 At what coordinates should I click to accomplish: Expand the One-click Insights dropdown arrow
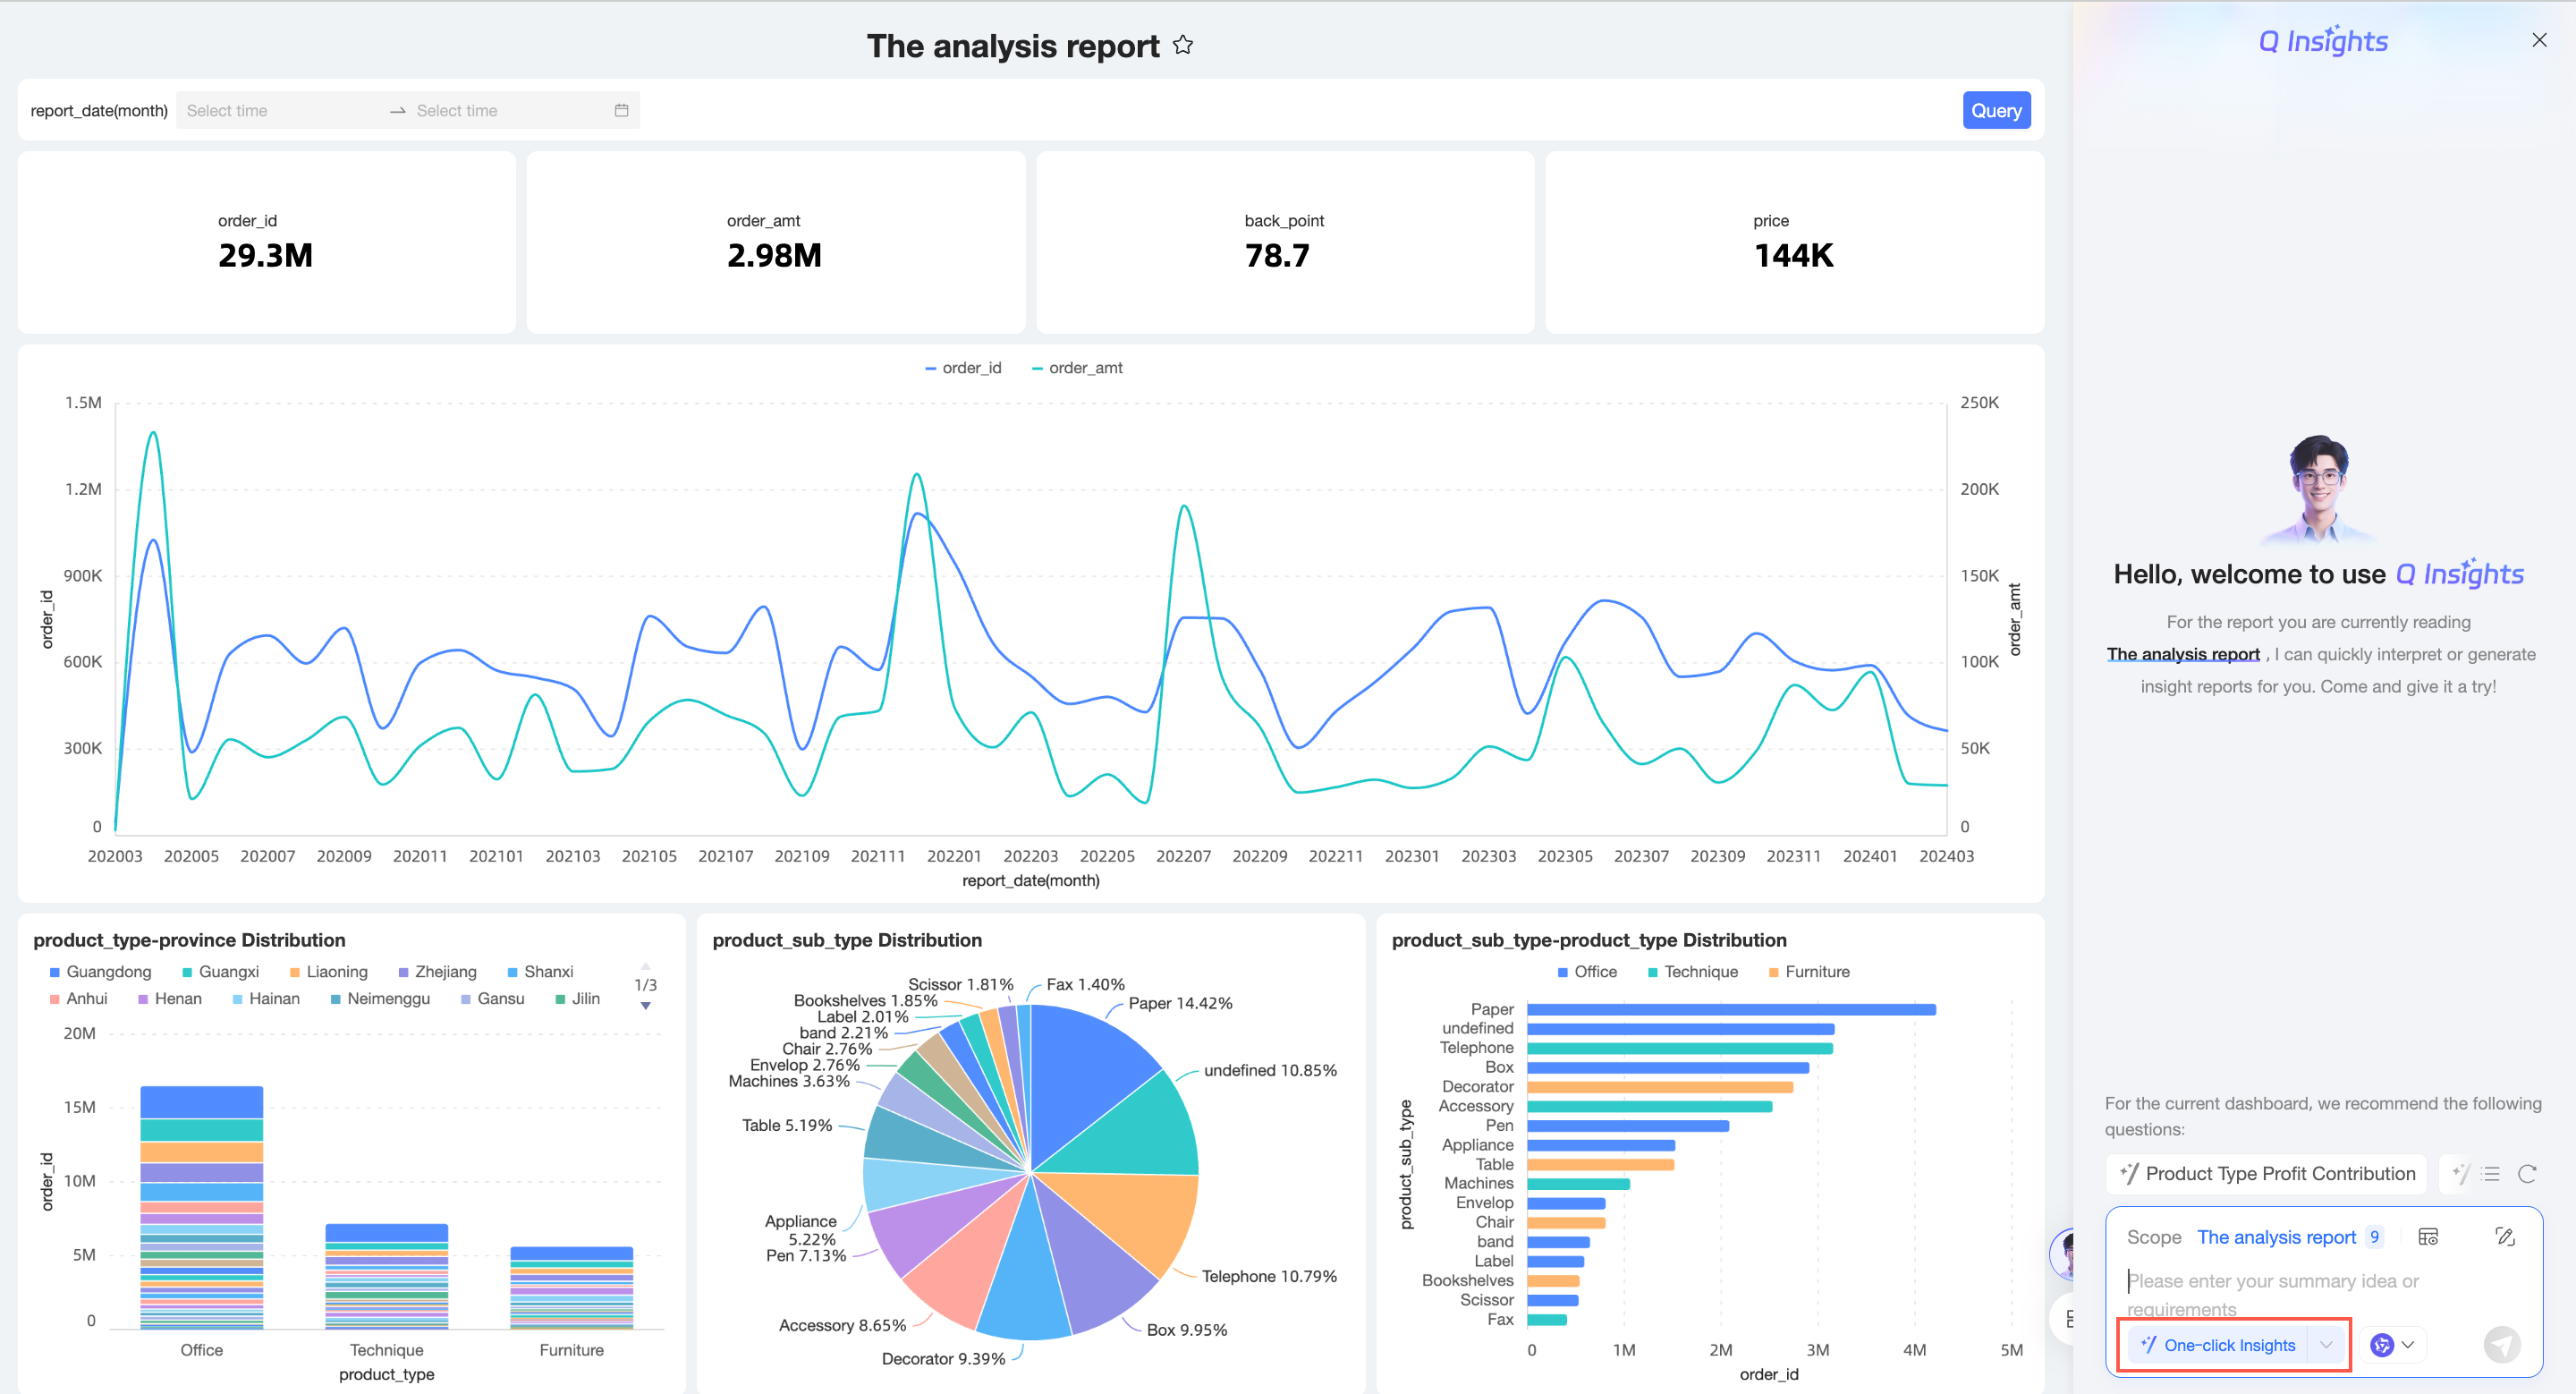[2327, 1345]
